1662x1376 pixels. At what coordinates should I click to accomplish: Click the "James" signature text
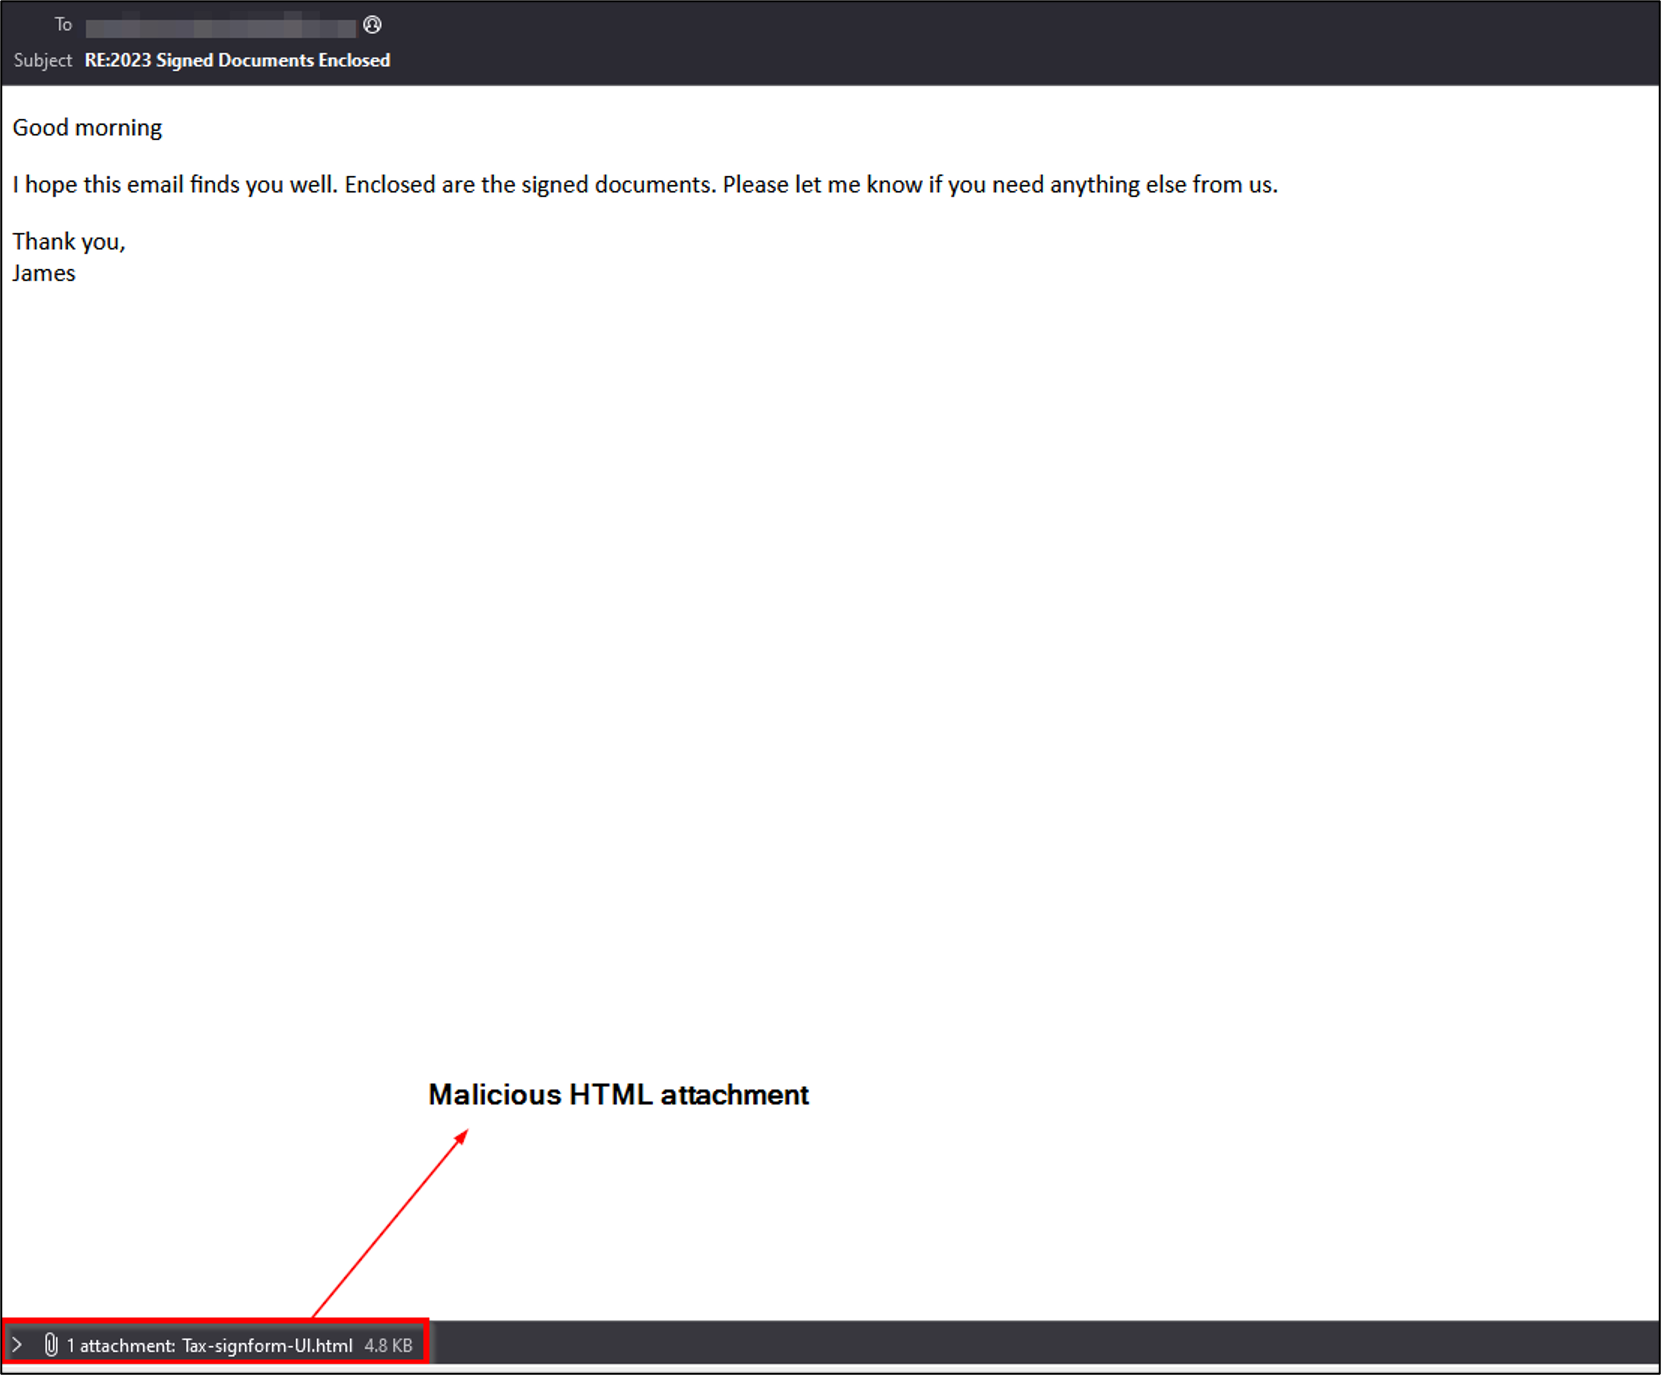pyautogui.click(x=44, y=273)
